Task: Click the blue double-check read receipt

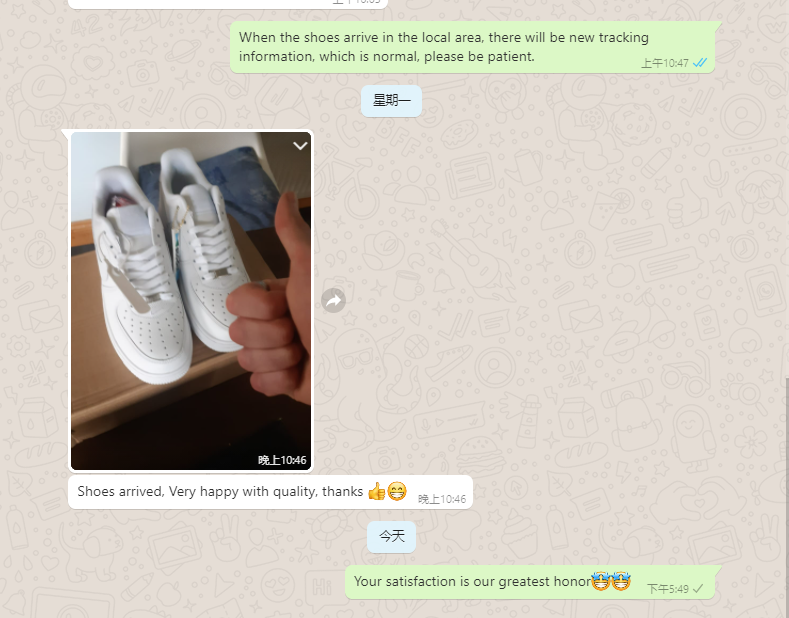Action: point(700,63)
